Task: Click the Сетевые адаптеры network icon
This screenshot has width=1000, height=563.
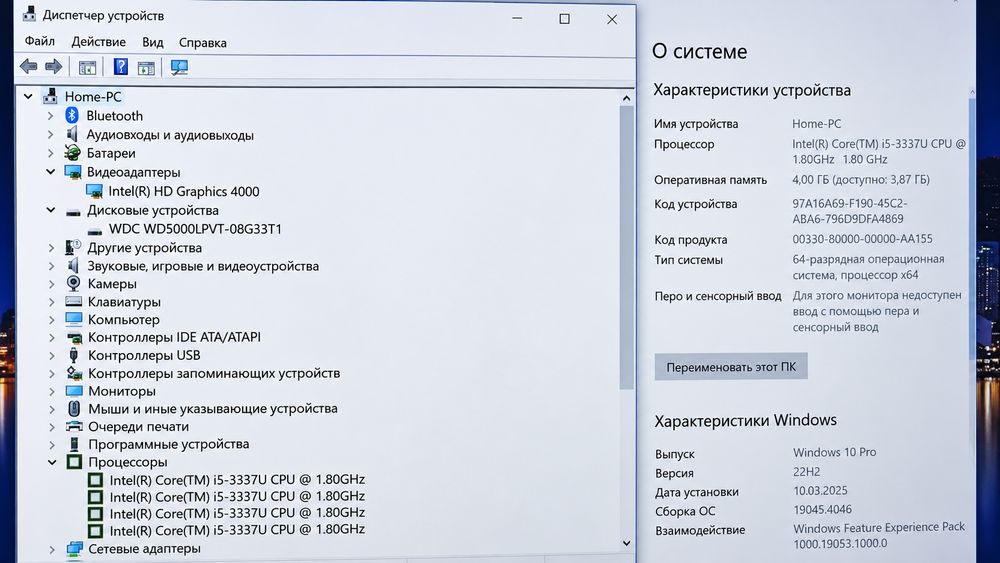Action: coord(75,548)
